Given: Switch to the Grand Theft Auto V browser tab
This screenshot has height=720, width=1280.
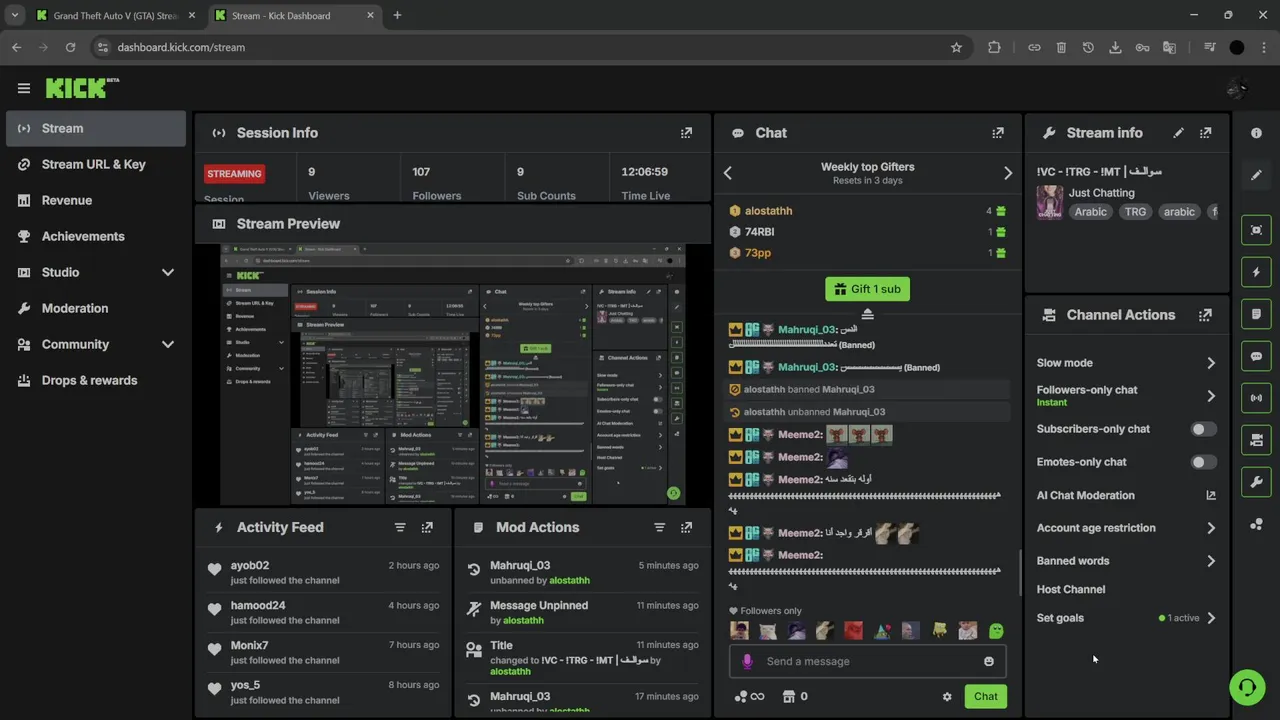Looking at the screenshot, I should point(116,15).
